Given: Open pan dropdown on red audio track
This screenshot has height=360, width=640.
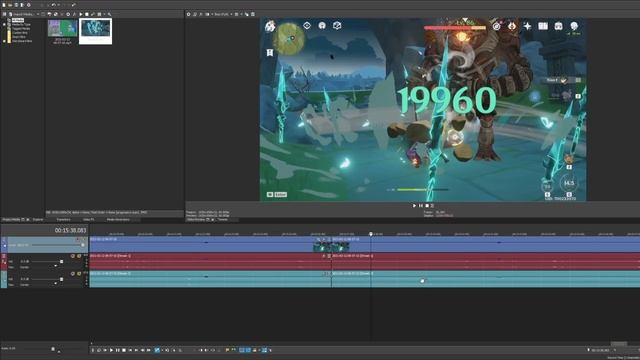Looking at the screenshot, I should pos(56,266).
